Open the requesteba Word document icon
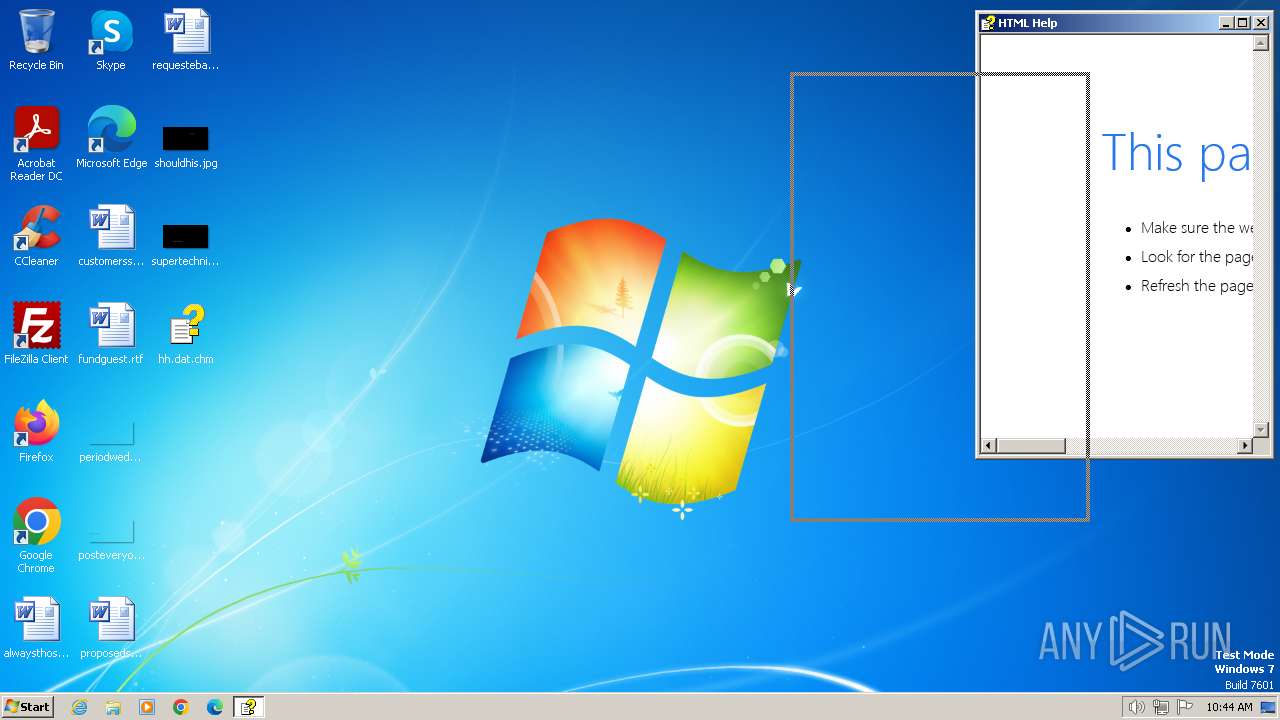 (x=186, y=41)
